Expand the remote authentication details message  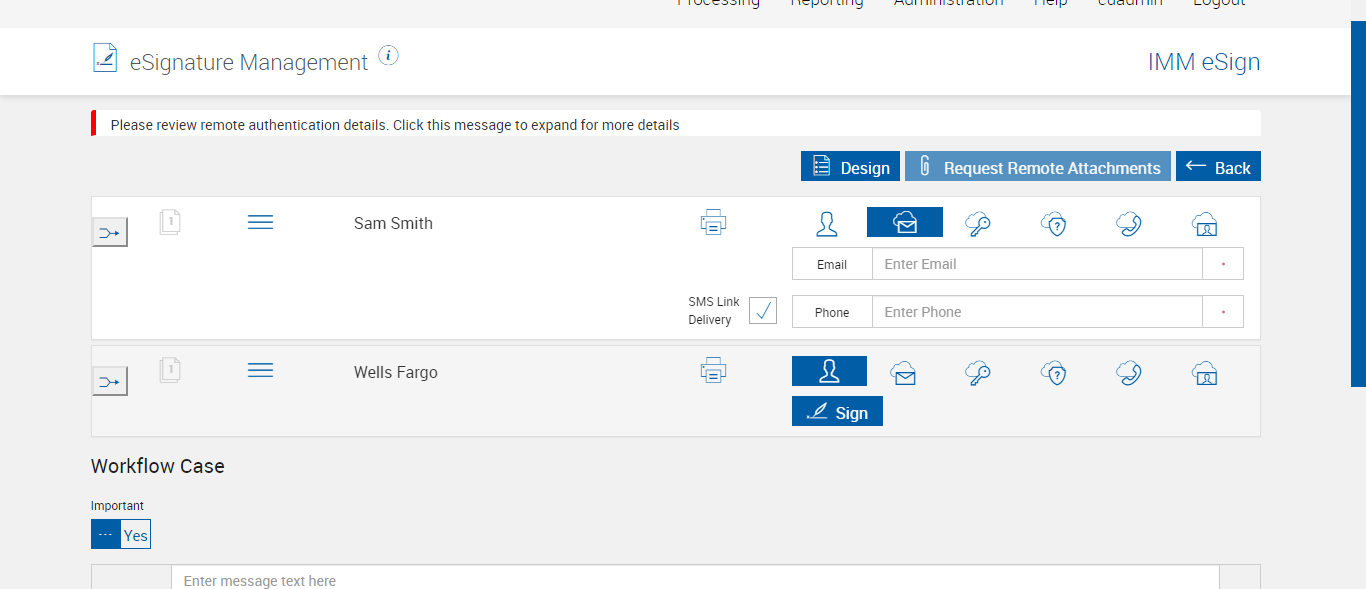coord(395,125)
